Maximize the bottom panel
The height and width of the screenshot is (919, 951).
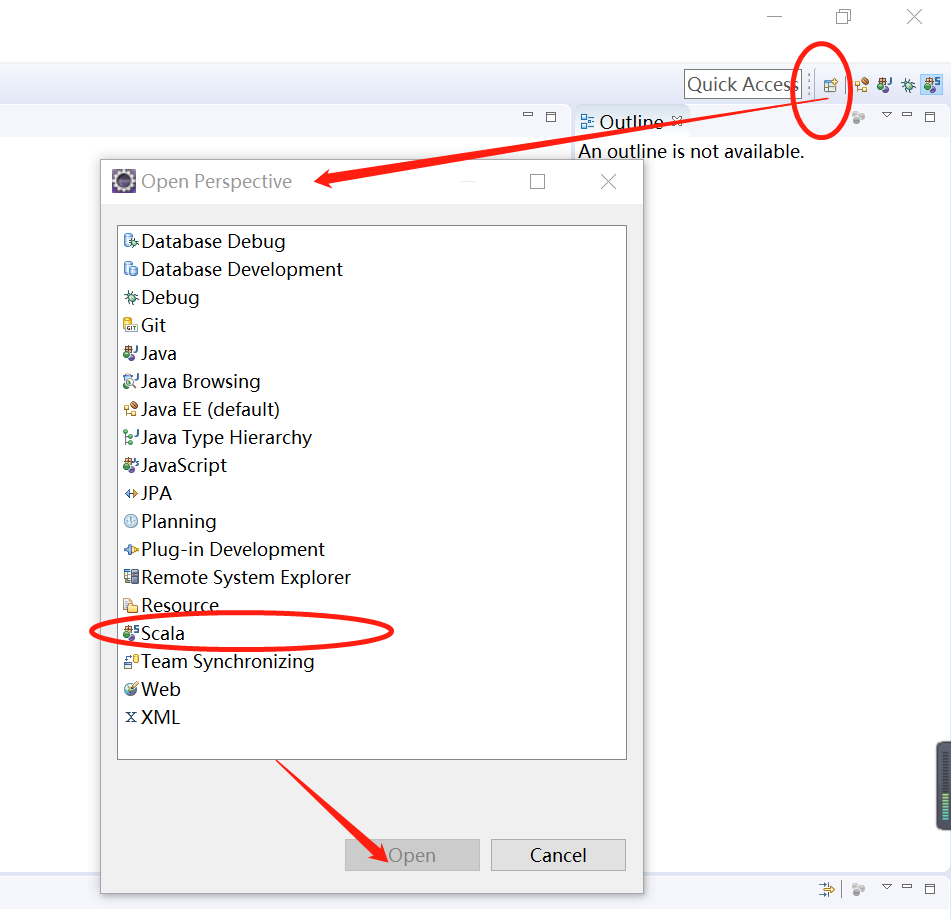(930, 889)
